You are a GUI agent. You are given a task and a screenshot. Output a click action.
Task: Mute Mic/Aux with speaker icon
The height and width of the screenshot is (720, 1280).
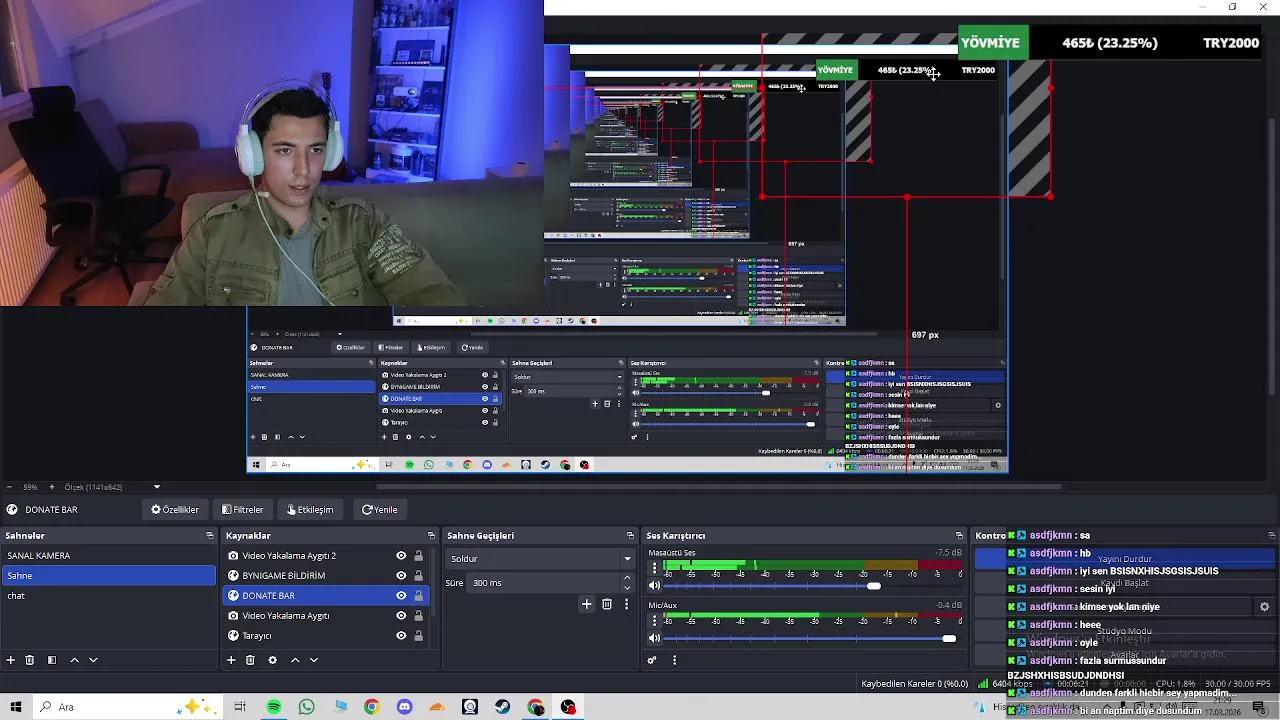[x=654, y=638]
